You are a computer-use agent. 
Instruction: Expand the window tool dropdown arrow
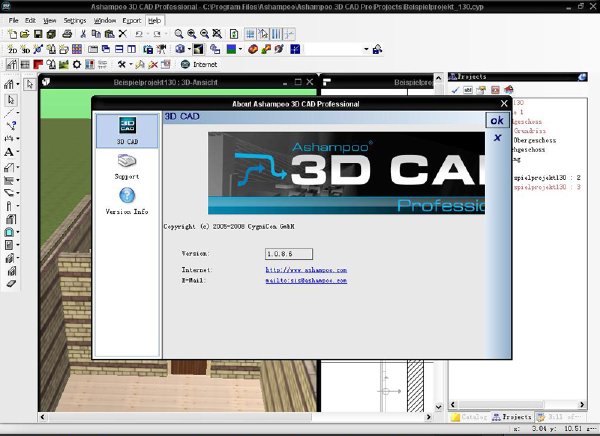(x=18, y=232)
